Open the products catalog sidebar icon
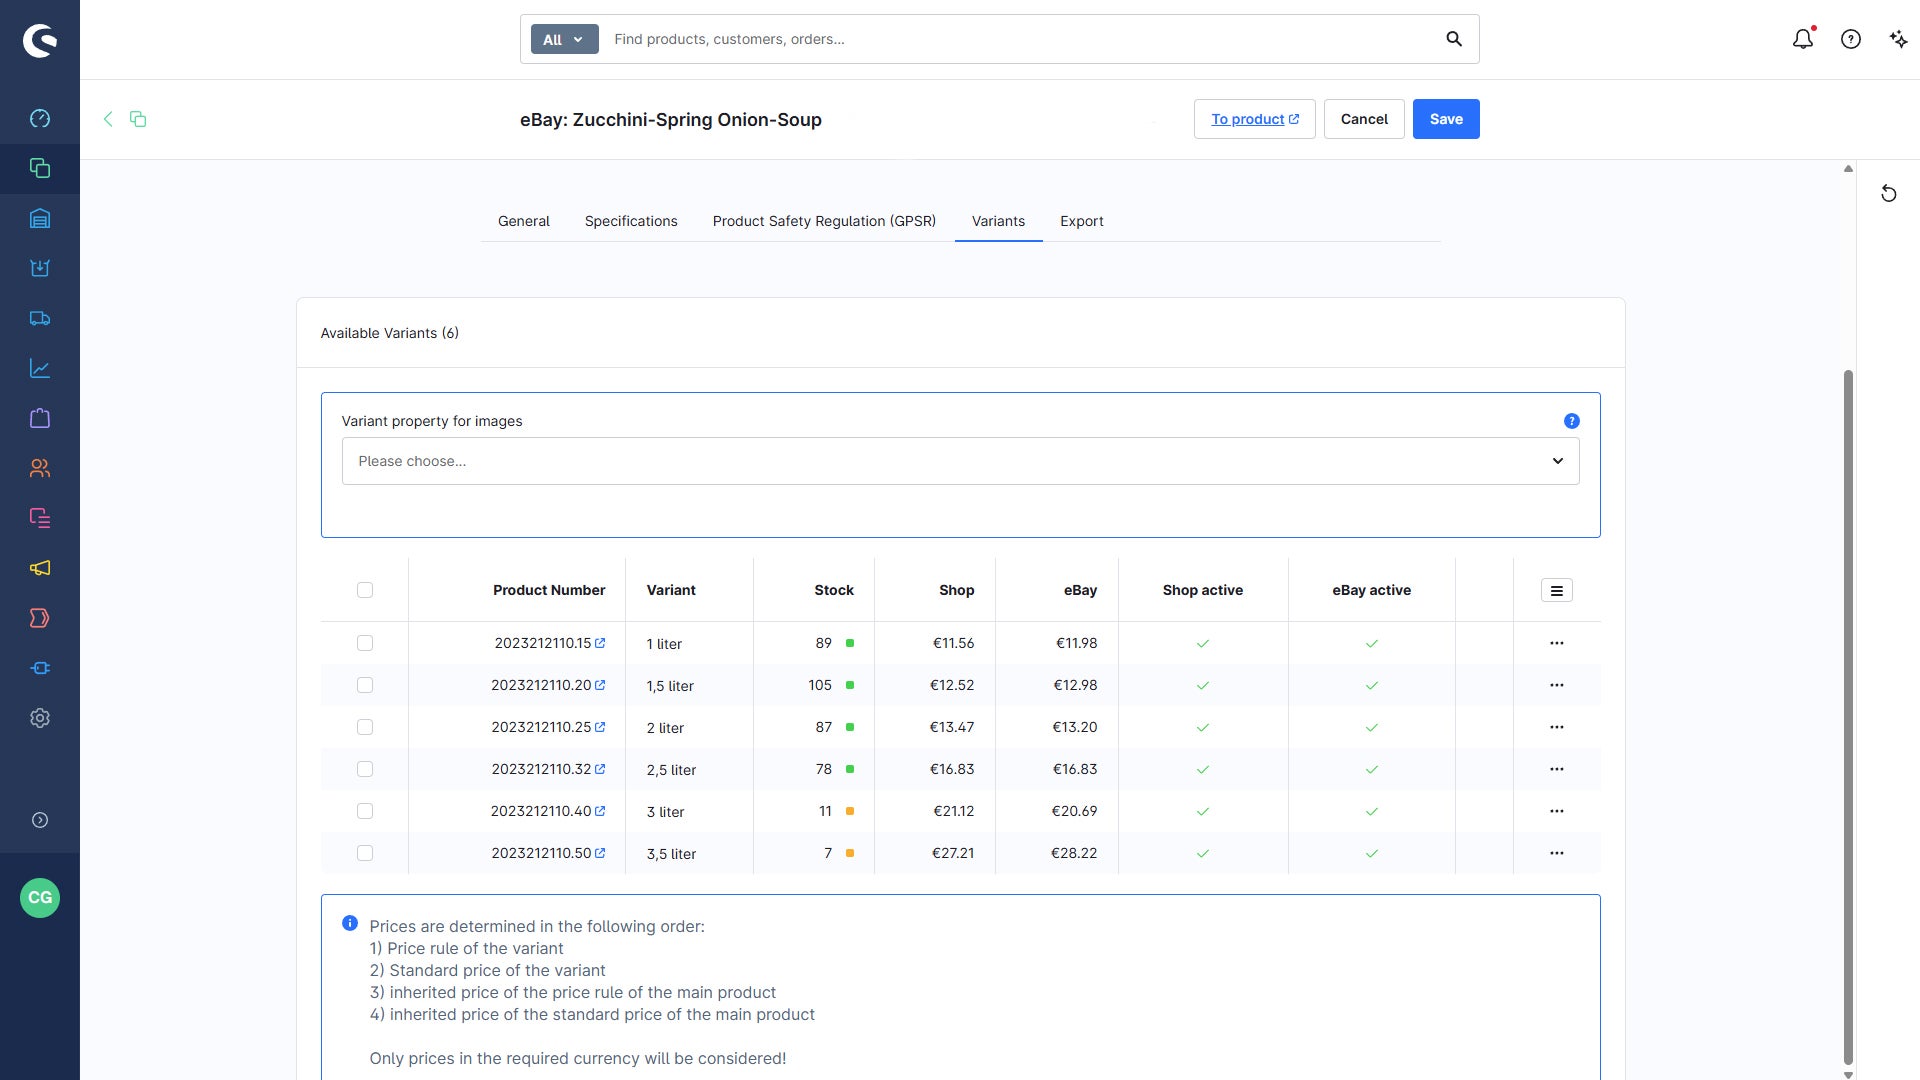This screenshot has height=1080, width=1920. (x=40, y=169)
